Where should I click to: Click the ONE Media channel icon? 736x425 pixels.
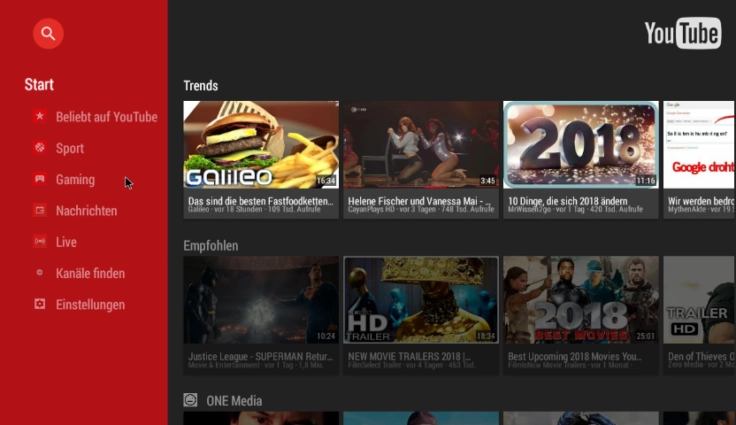[190, 400]
